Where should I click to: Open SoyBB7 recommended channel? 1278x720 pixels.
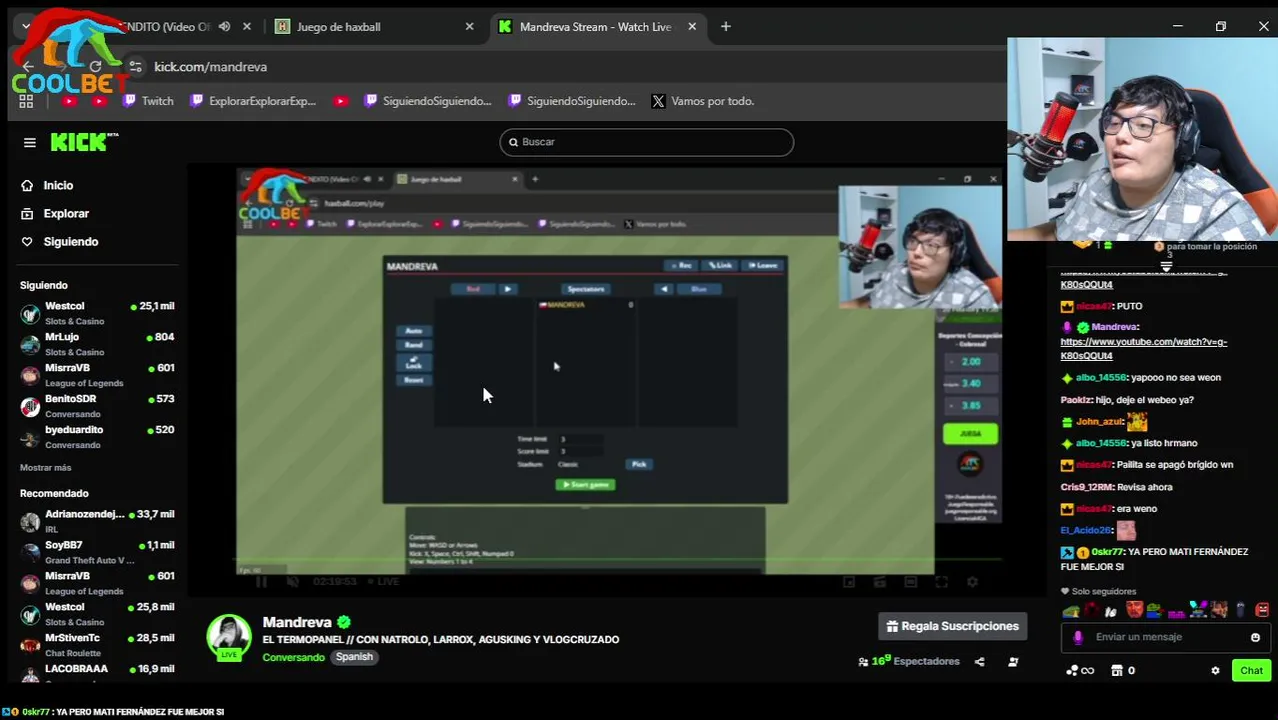tap(97, 552)
